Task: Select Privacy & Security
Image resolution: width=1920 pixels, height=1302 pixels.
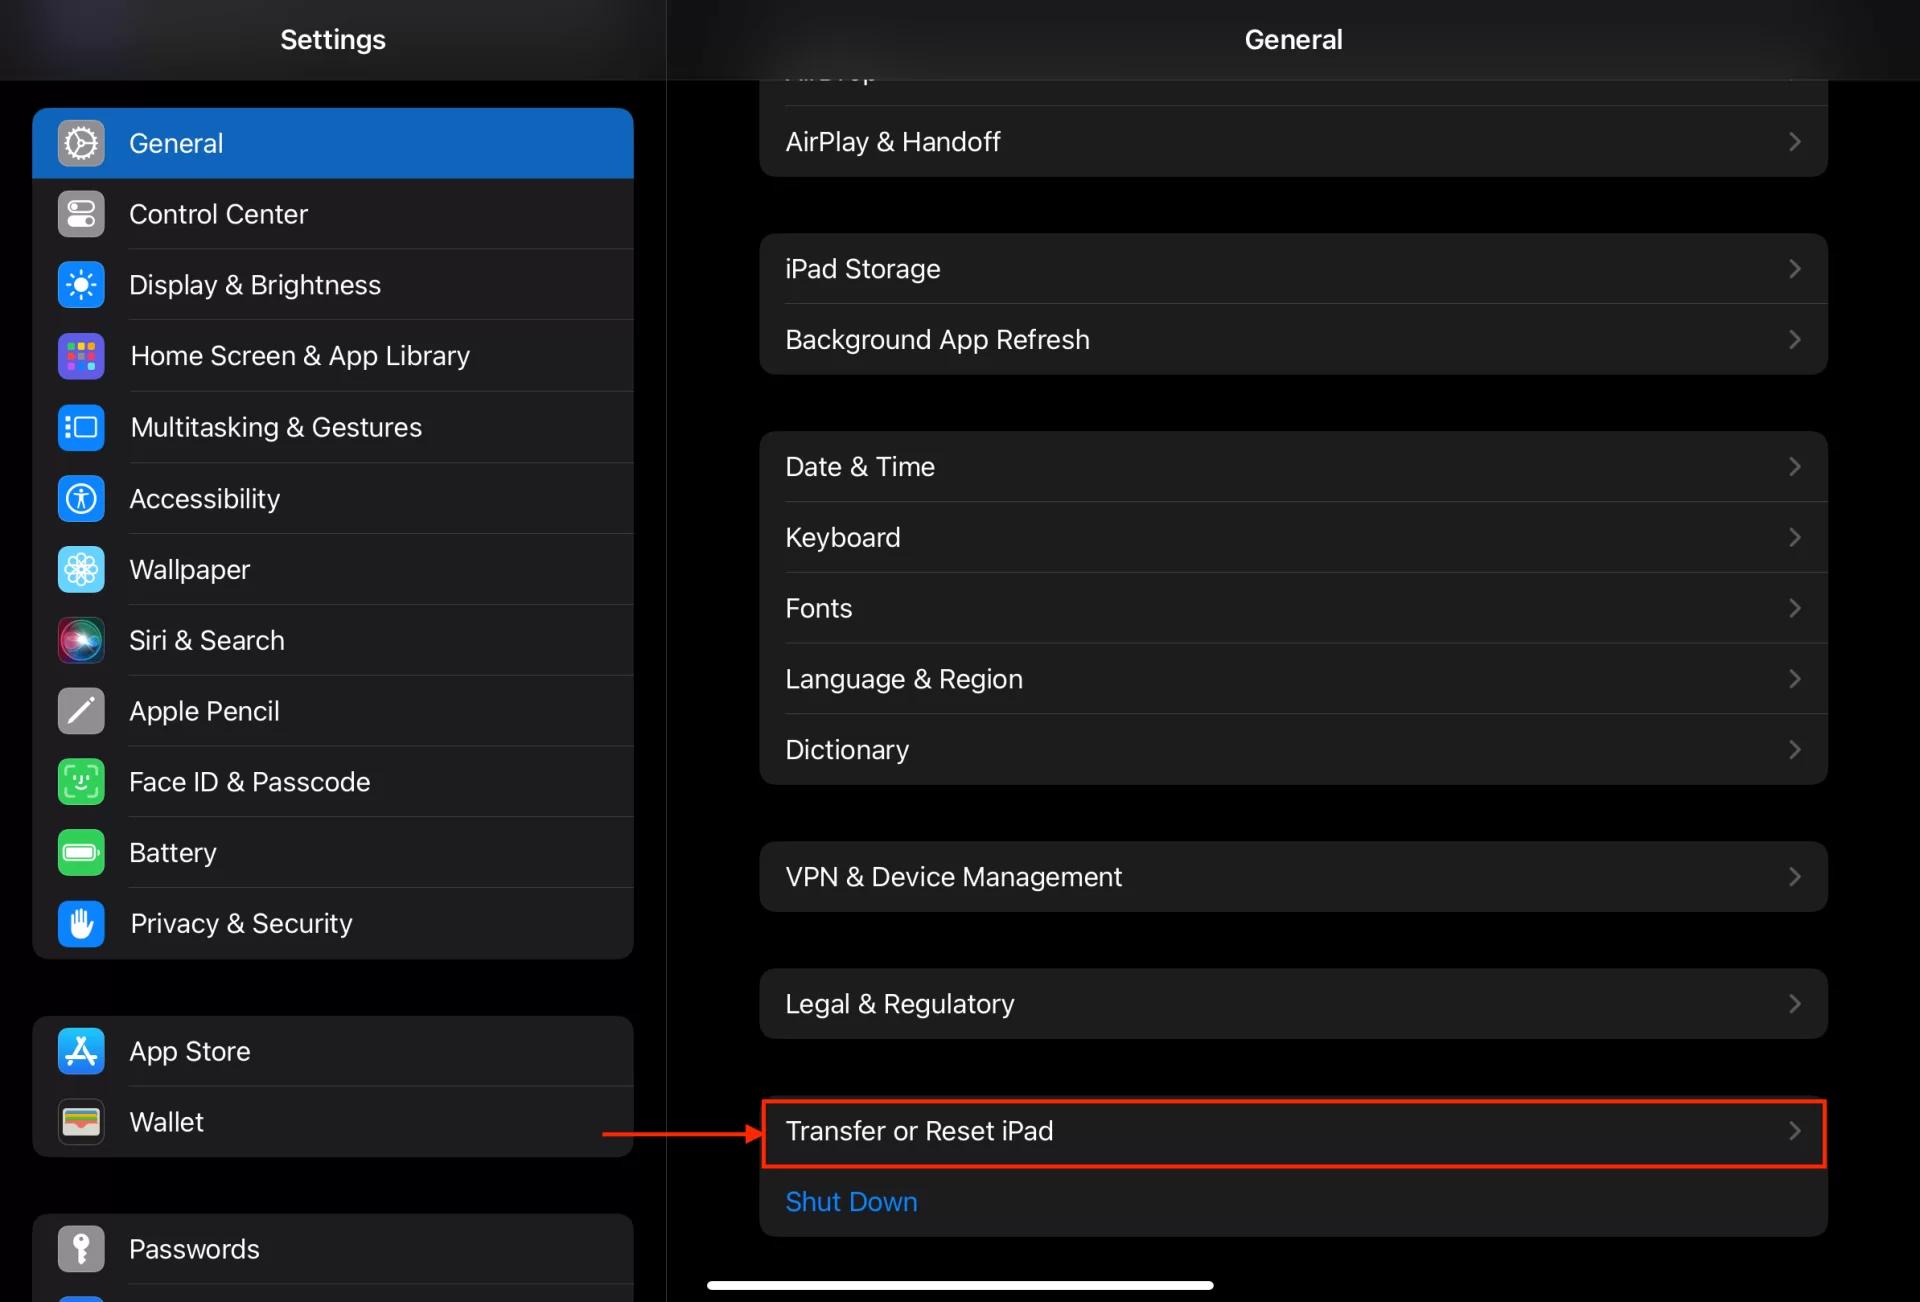Action: coord(333,924)
